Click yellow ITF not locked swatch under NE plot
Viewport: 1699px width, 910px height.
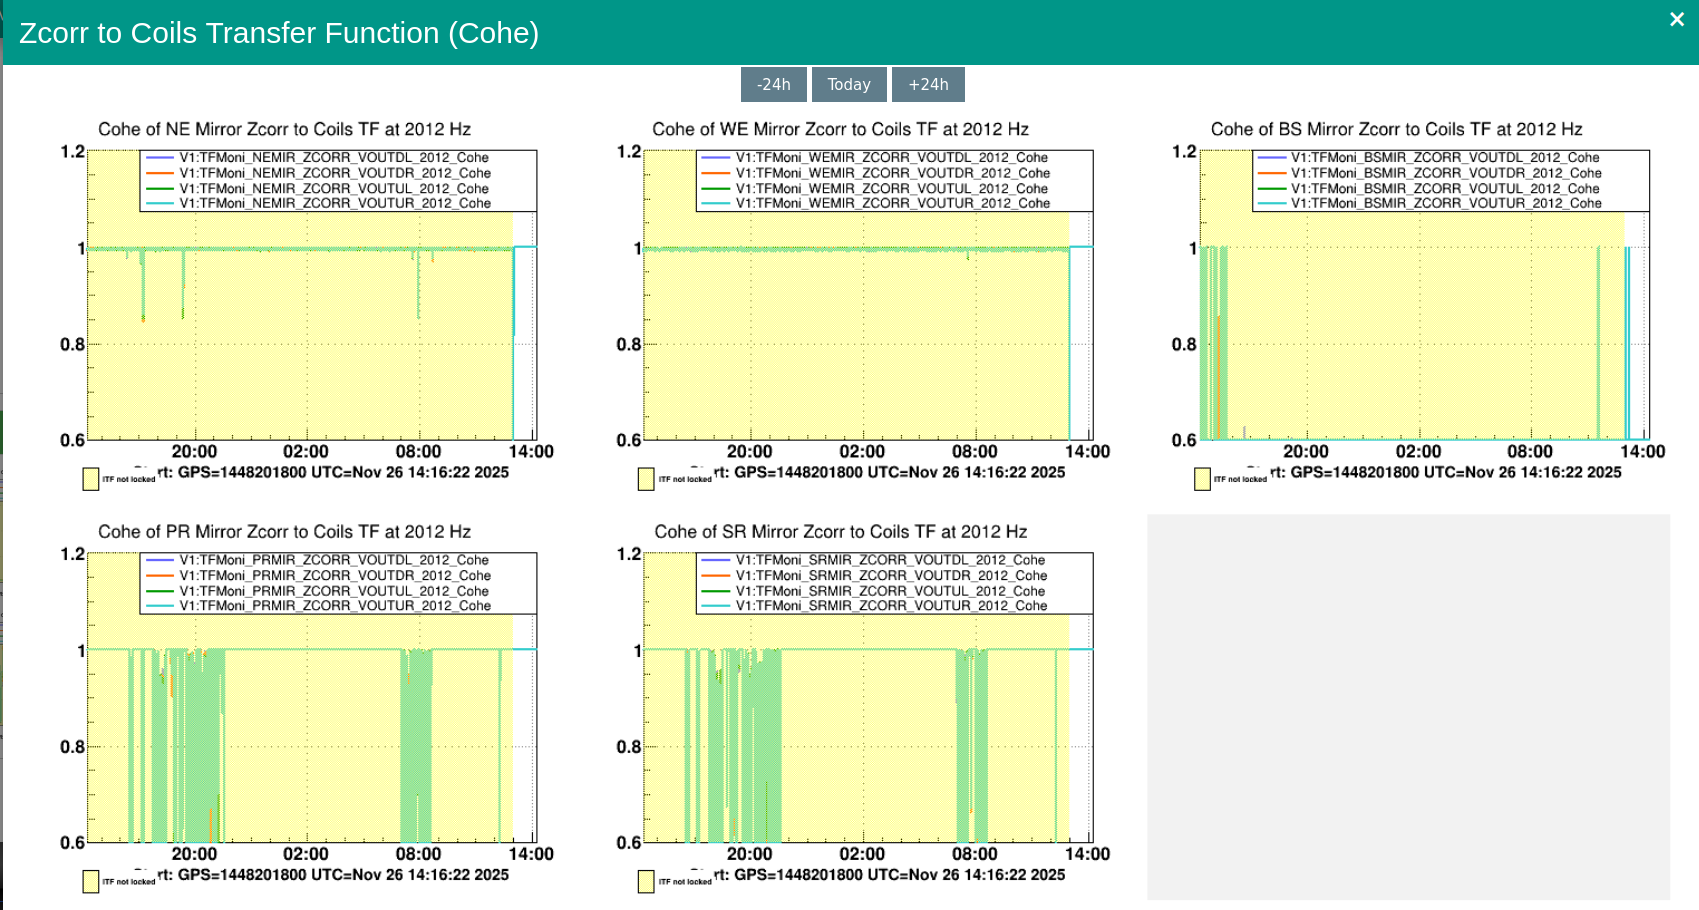tap(91, 479)
